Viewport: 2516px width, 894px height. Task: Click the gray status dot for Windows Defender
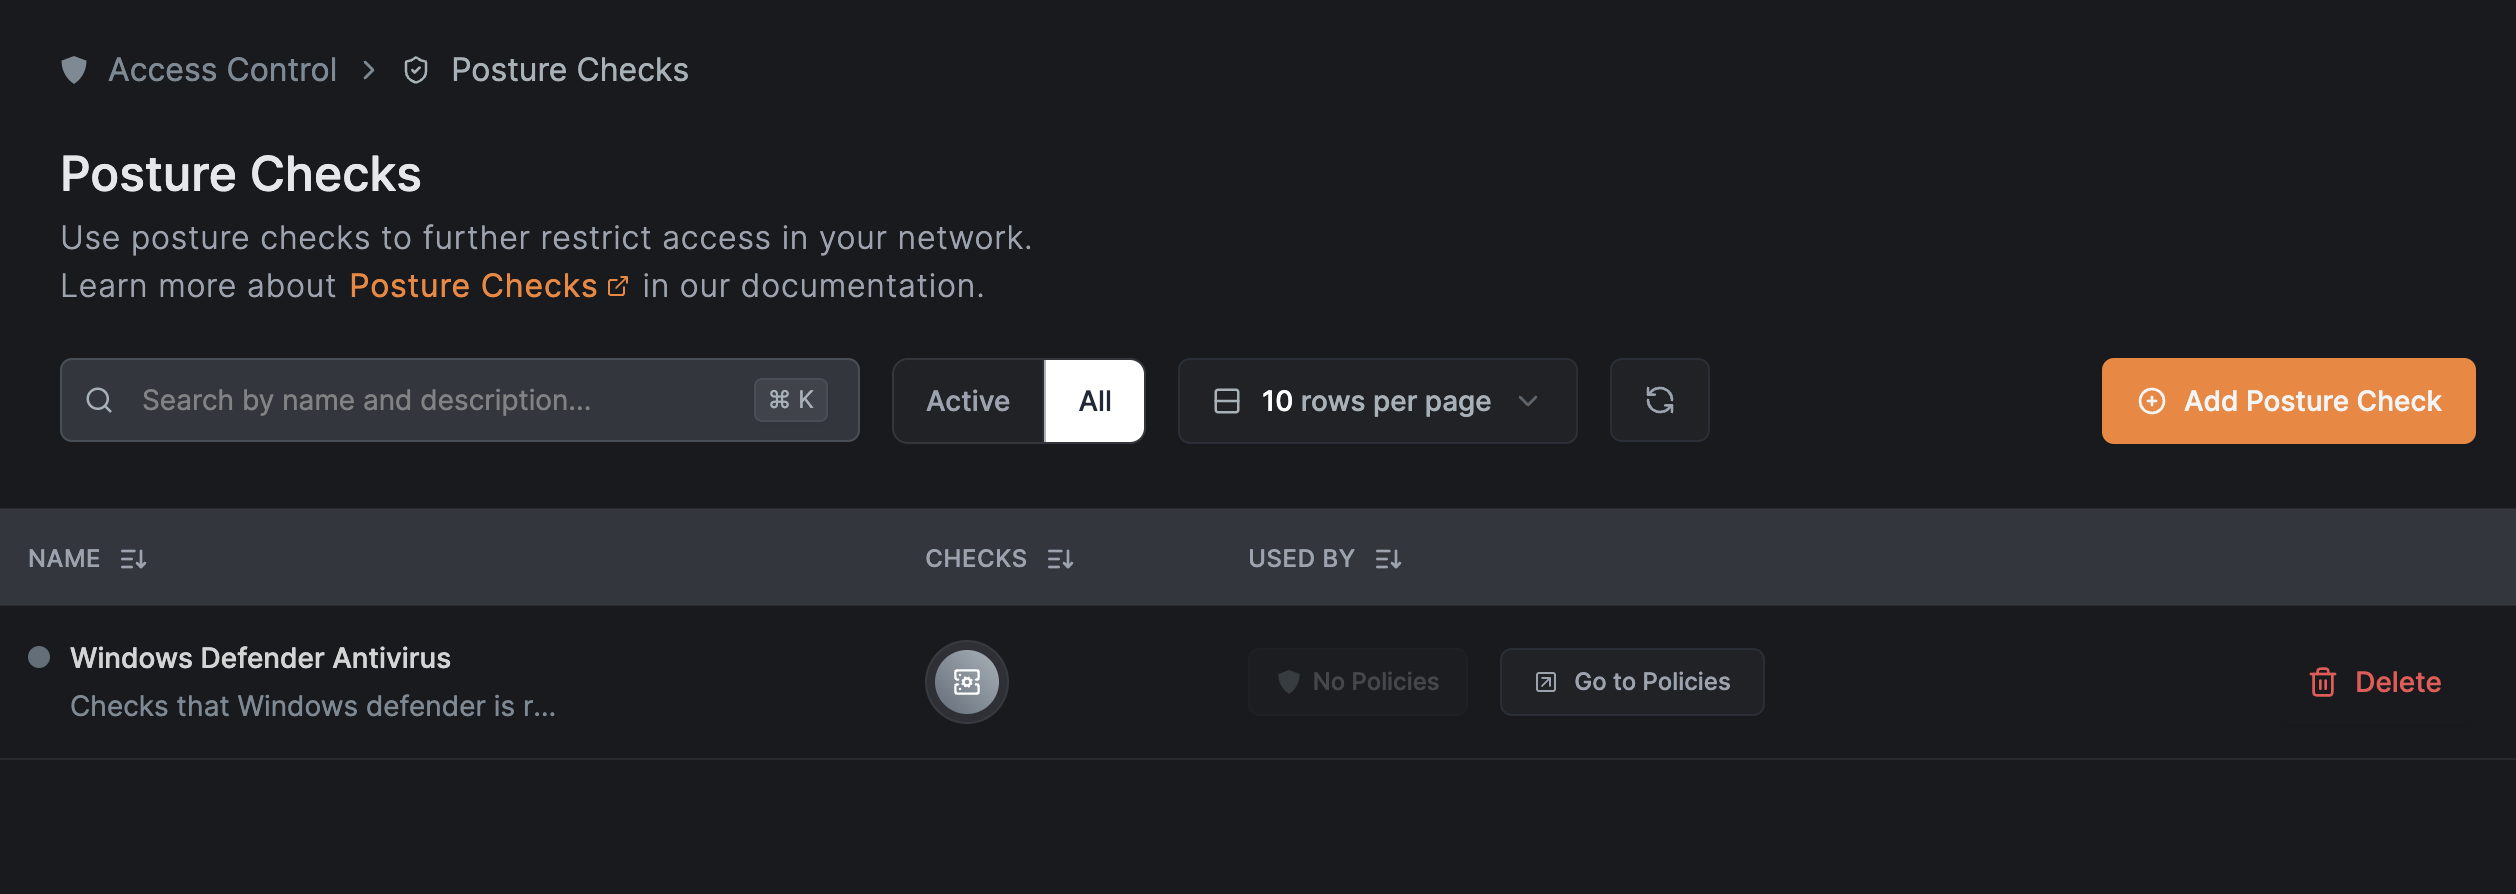pyautogui.click(x=39, y=657)
